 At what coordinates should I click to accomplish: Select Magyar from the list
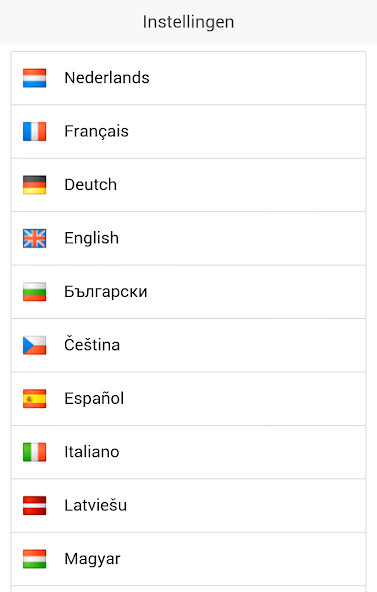(188, 559)
